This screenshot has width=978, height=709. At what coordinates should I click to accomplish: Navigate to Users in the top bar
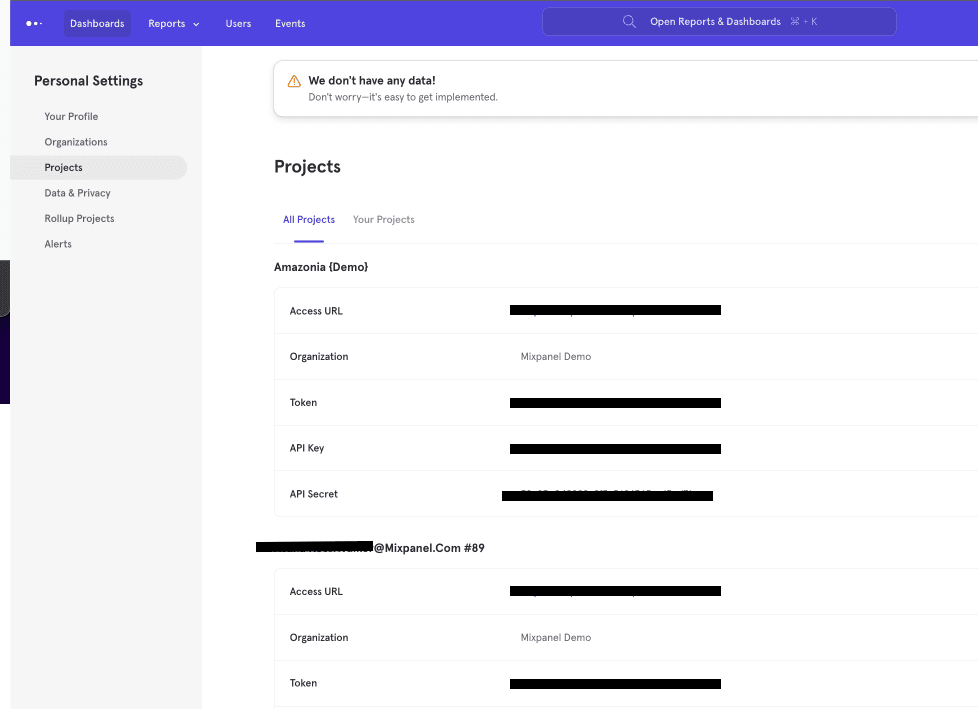click(x=238, y=23)
